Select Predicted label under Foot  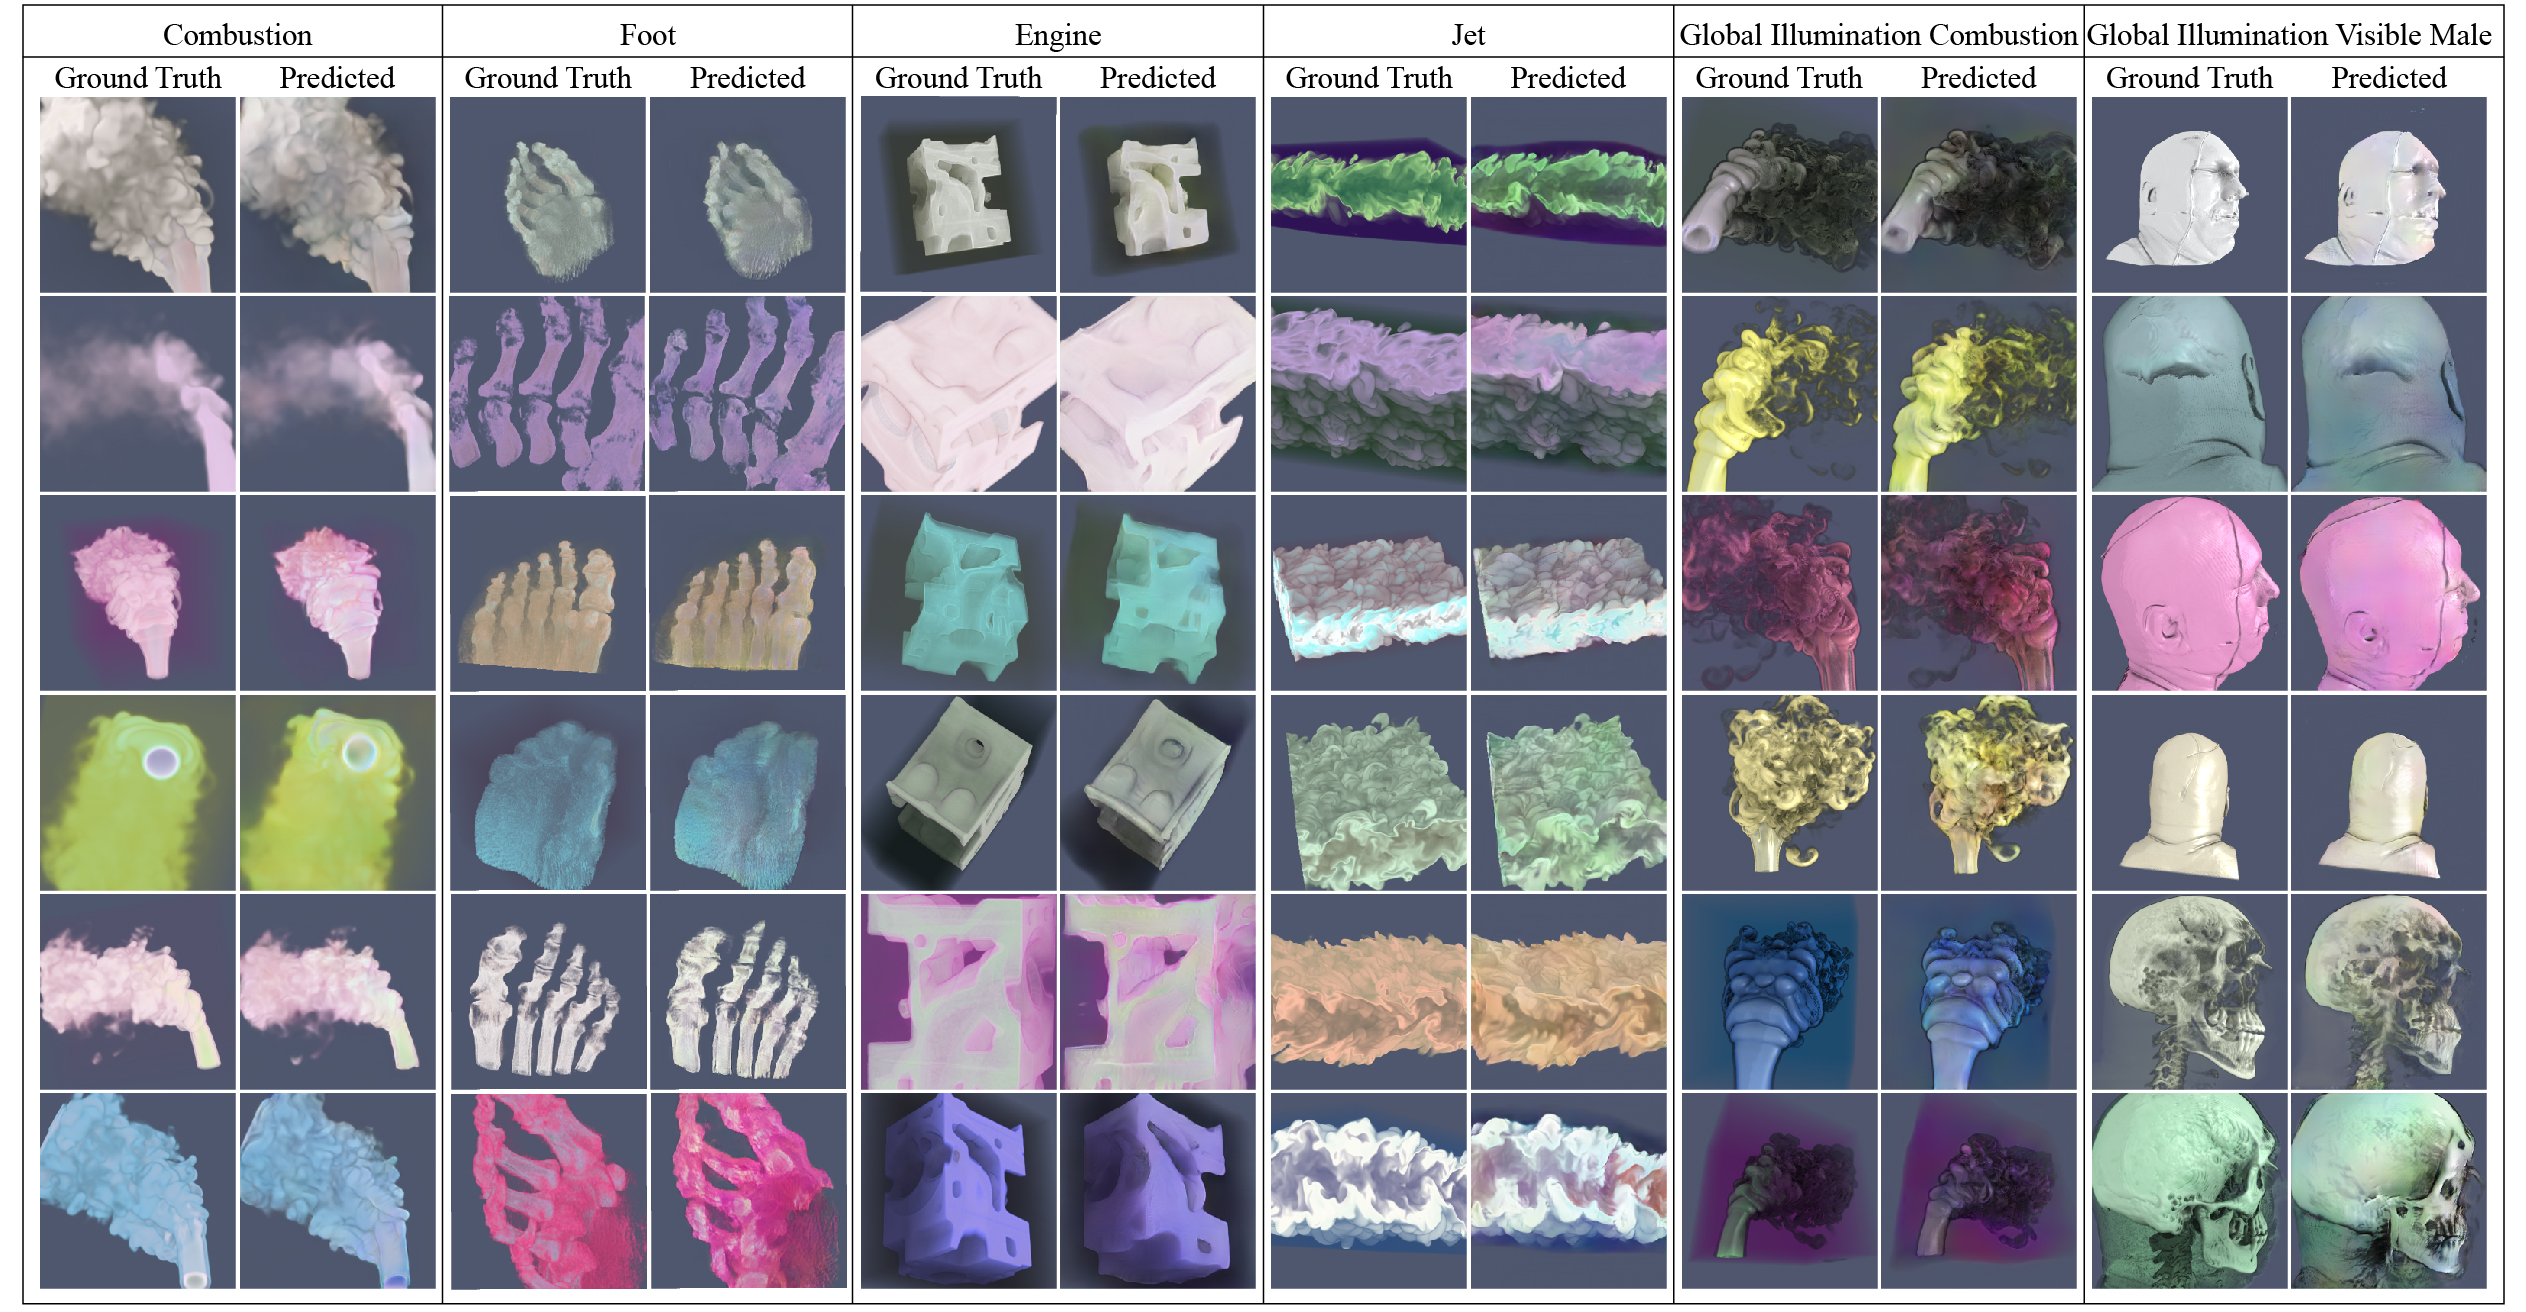pos(747,78)
